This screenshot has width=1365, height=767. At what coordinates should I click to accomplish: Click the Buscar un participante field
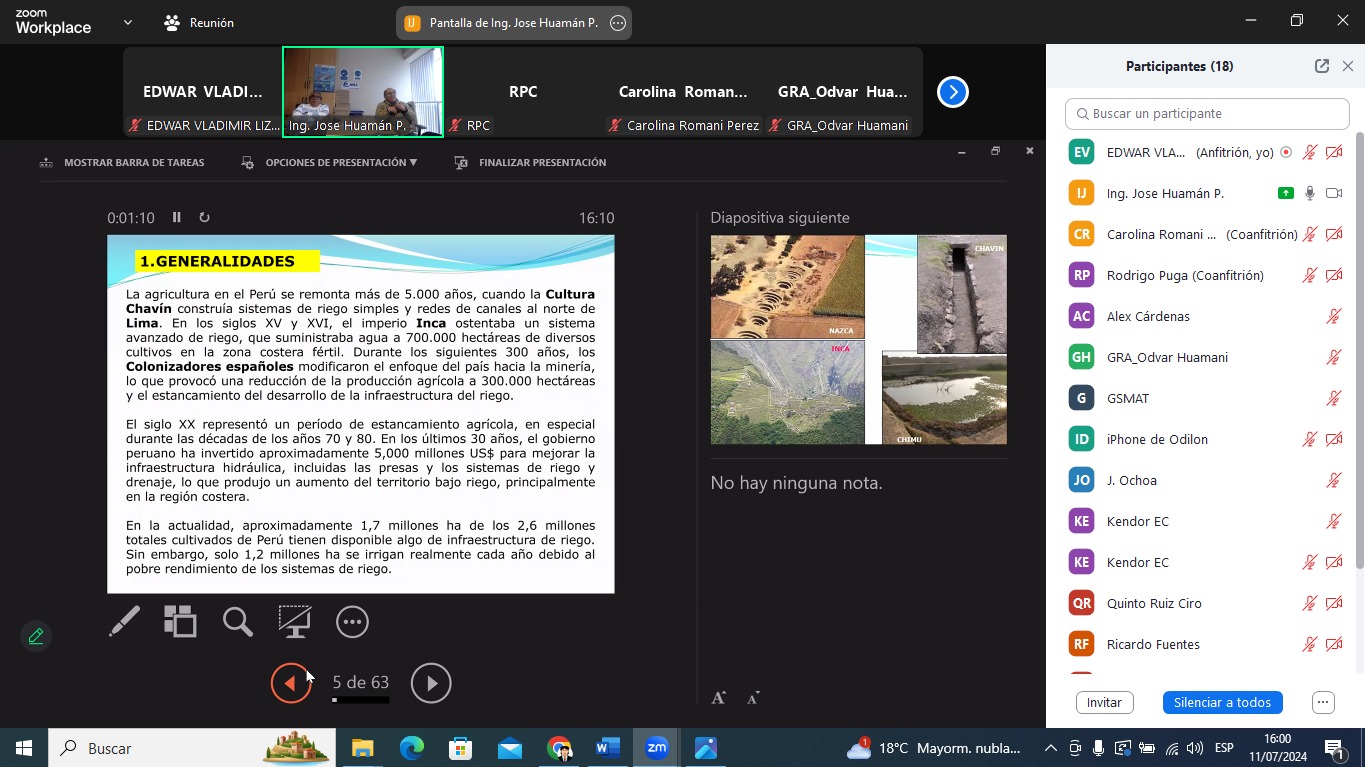tap(1207, 114)
